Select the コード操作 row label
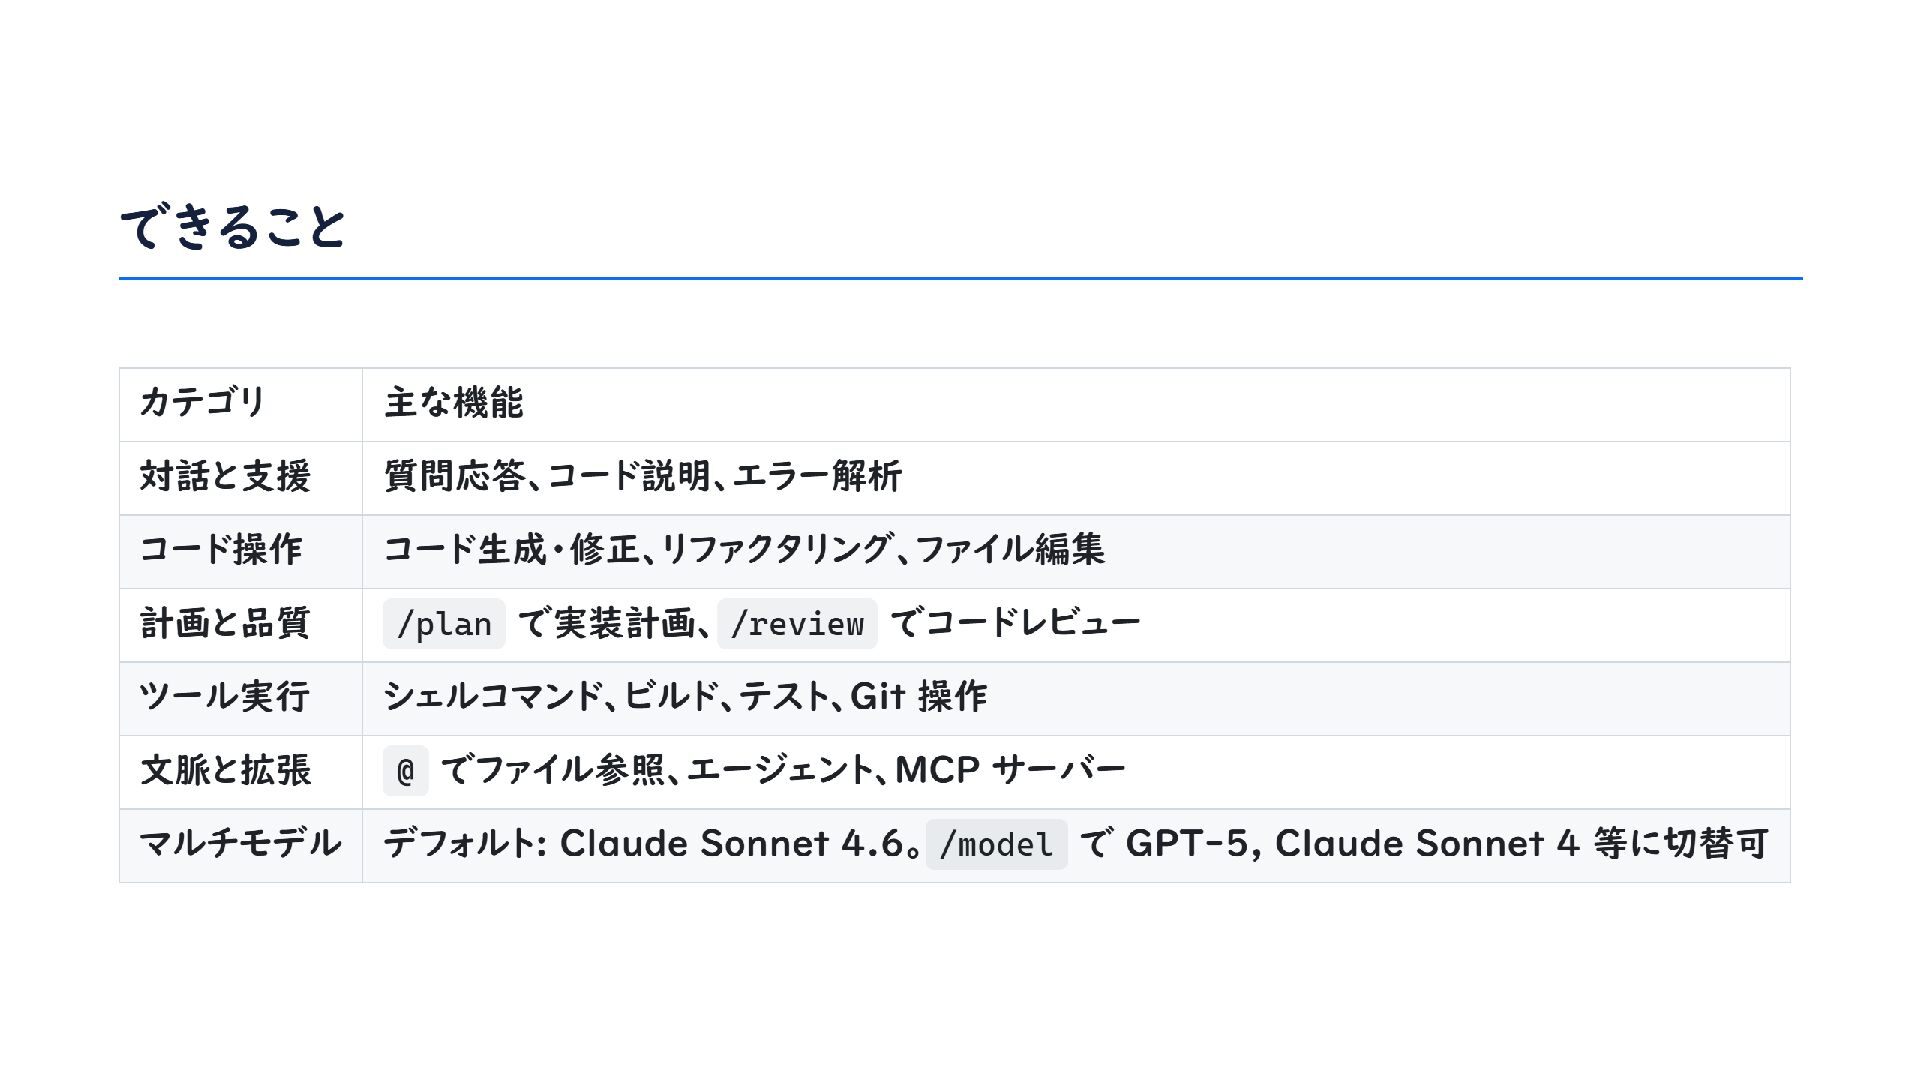Viewport: 1920px width, 1080px height. [x=220, y=549]
